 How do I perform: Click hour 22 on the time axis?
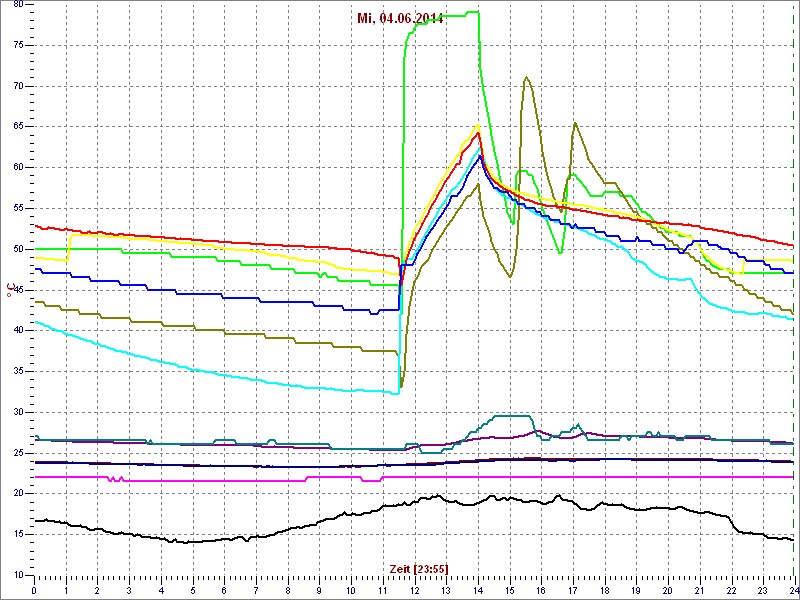point(732,590)
